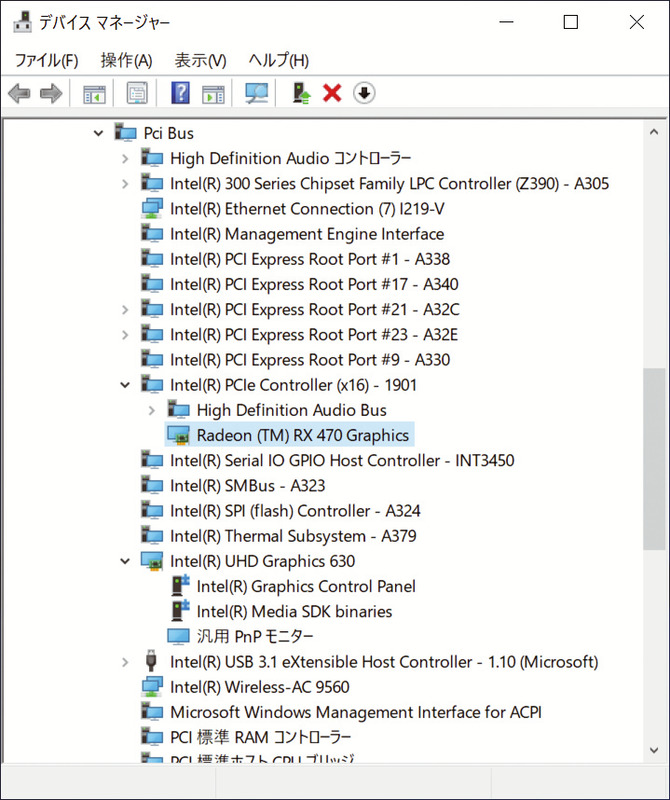The width and height of the screenshot is (670, 800).
Task: Click the scrollbar up arrow
Action: [x=654, y=132]
